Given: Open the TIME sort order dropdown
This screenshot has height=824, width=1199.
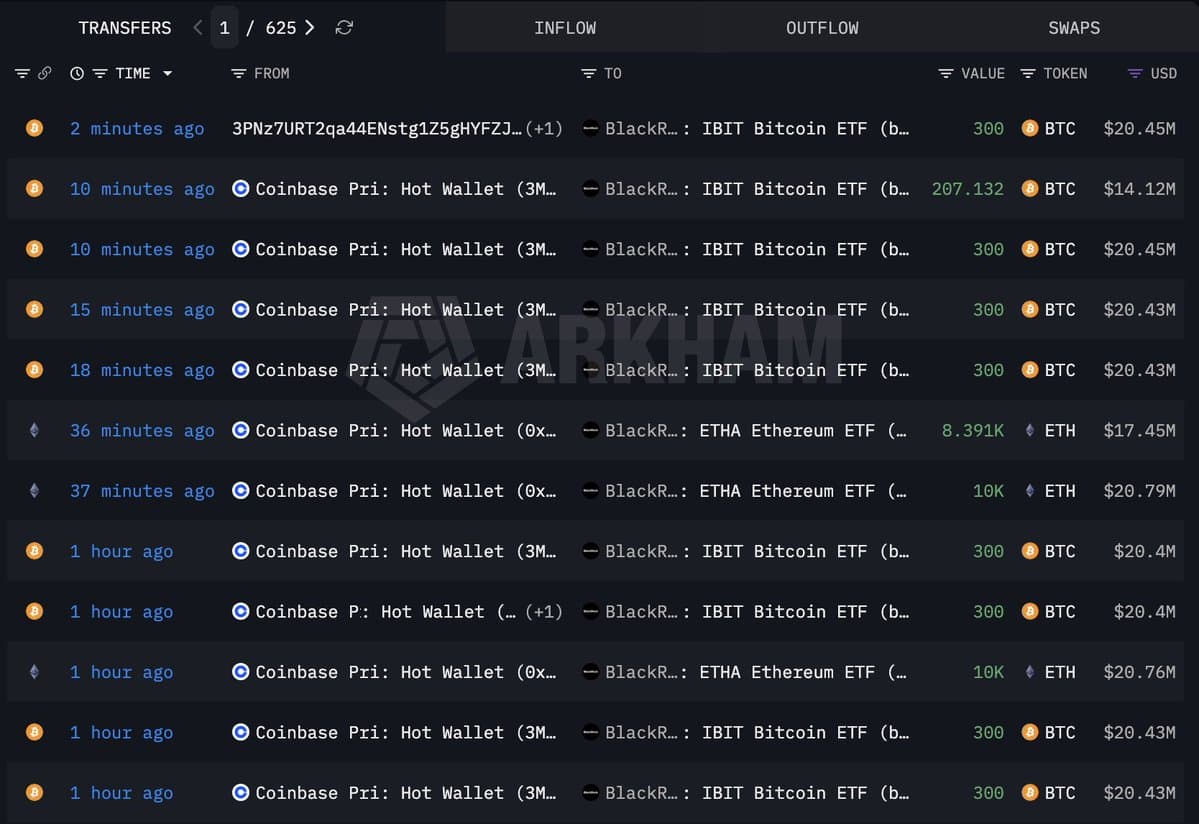Looking at the screenshot, I should click(x=167, y=73).
